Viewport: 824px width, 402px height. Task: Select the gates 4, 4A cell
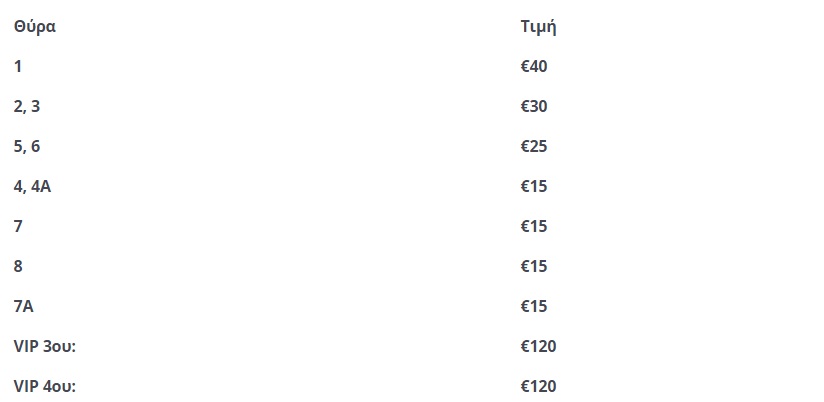coord(32,187)
